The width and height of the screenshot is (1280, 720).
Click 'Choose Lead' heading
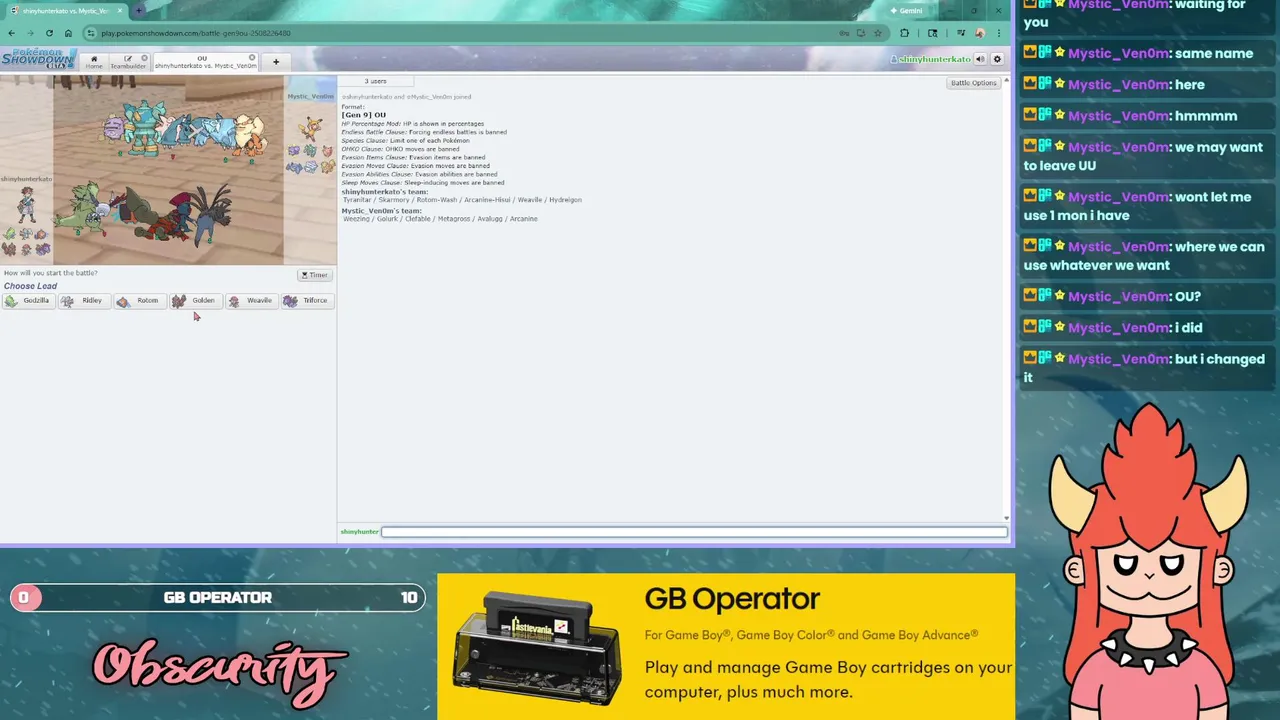point(30,286)
